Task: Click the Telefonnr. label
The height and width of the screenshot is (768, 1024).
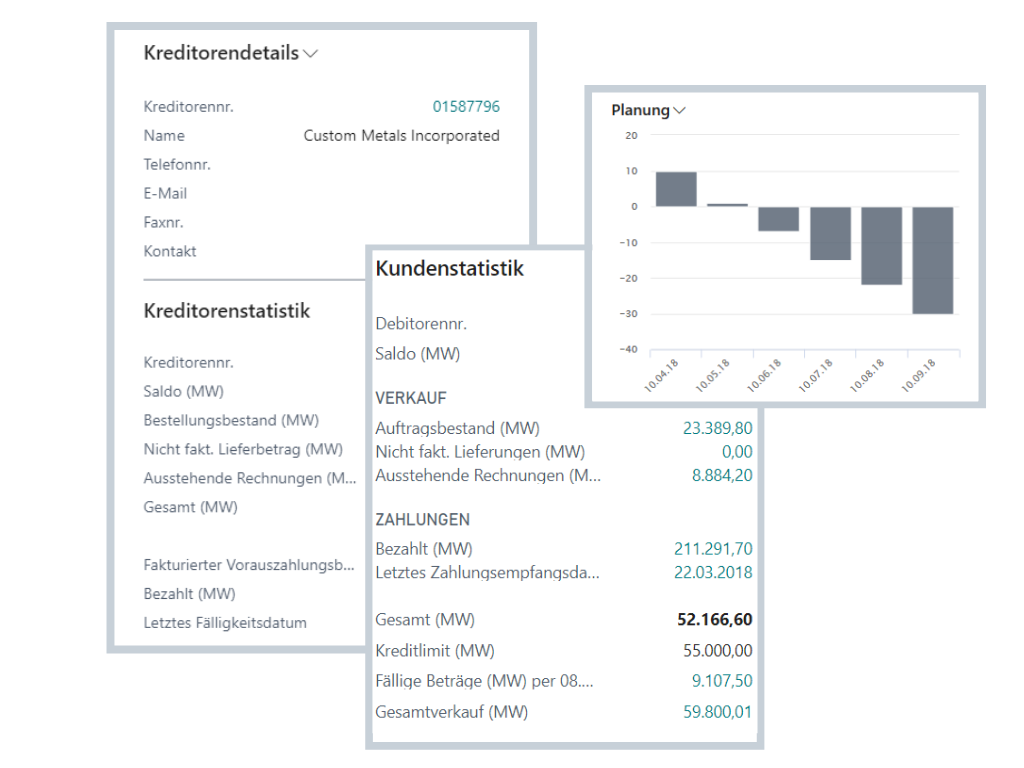Action: 177,165
